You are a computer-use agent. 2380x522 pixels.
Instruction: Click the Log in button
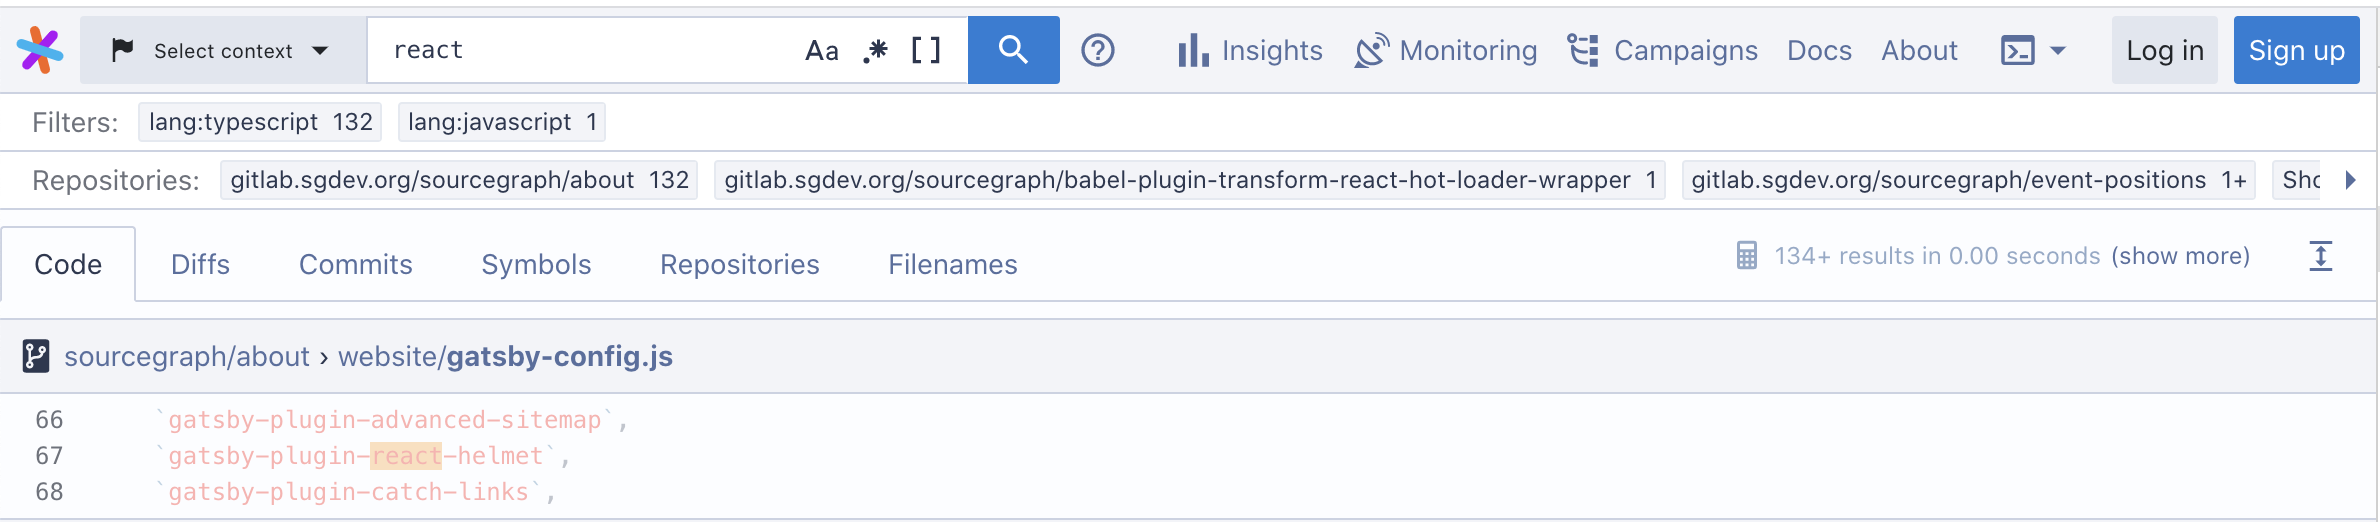(2165, 50)
